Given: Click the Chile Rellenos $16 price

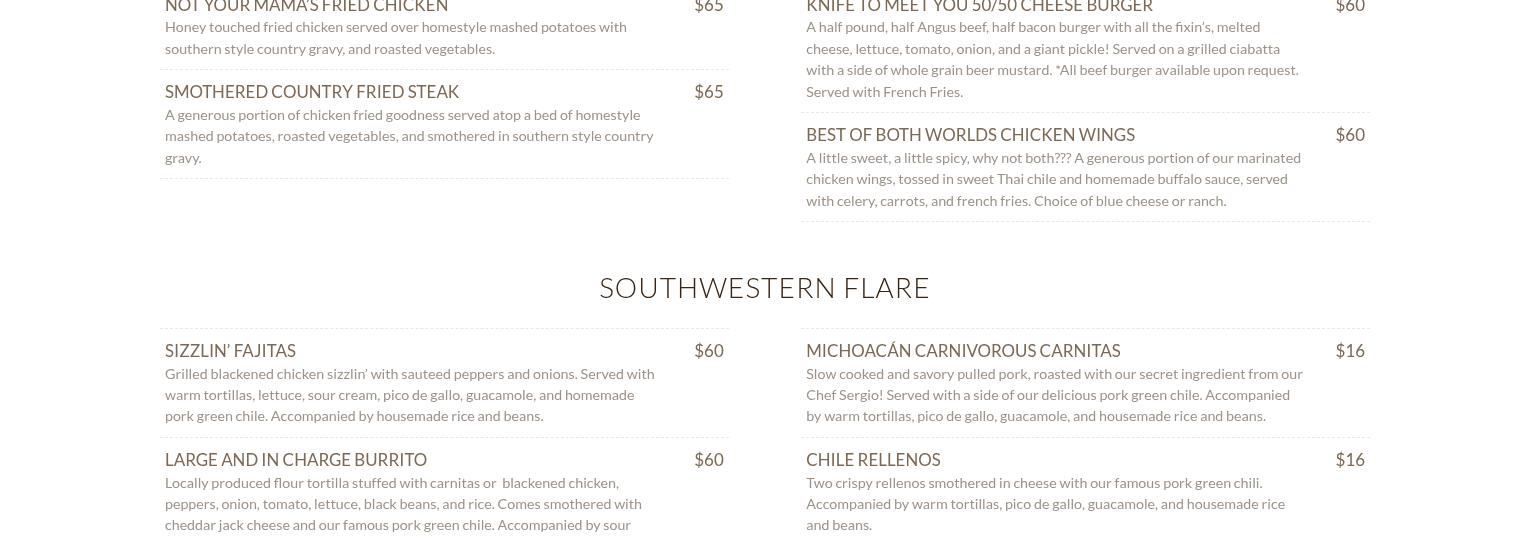Looking at the screenshot, I should pyautogui.click(x=1349, y=460).
